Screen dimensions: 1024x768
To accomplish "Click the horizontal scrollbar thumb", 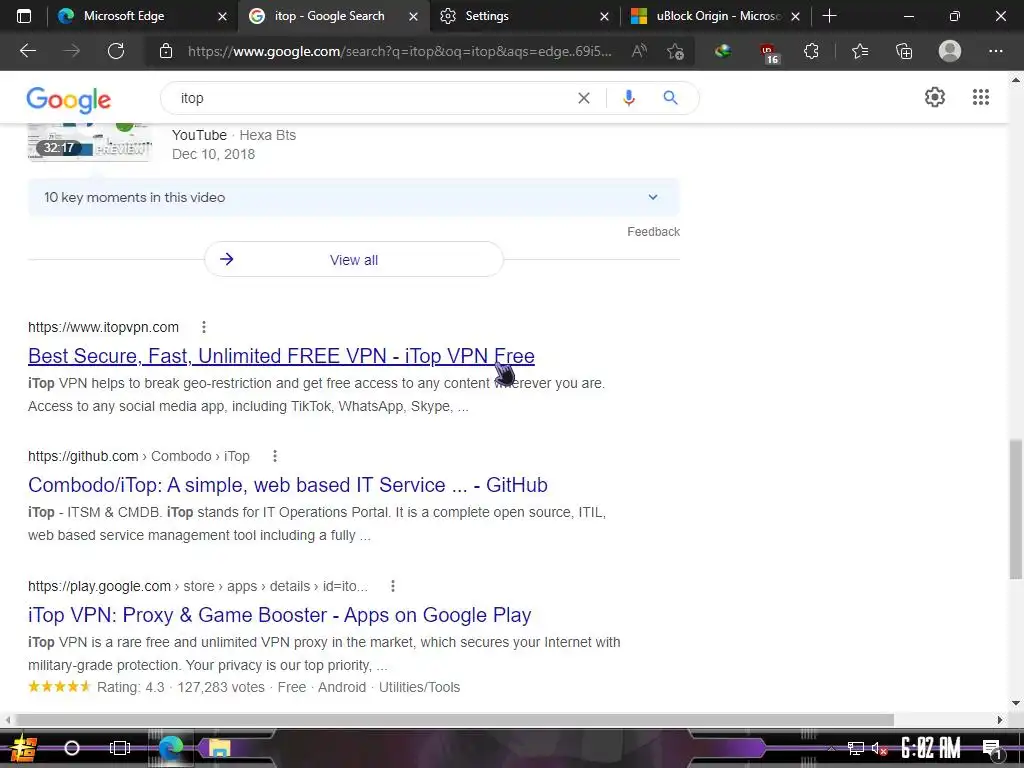I will [x=455, y=720].
